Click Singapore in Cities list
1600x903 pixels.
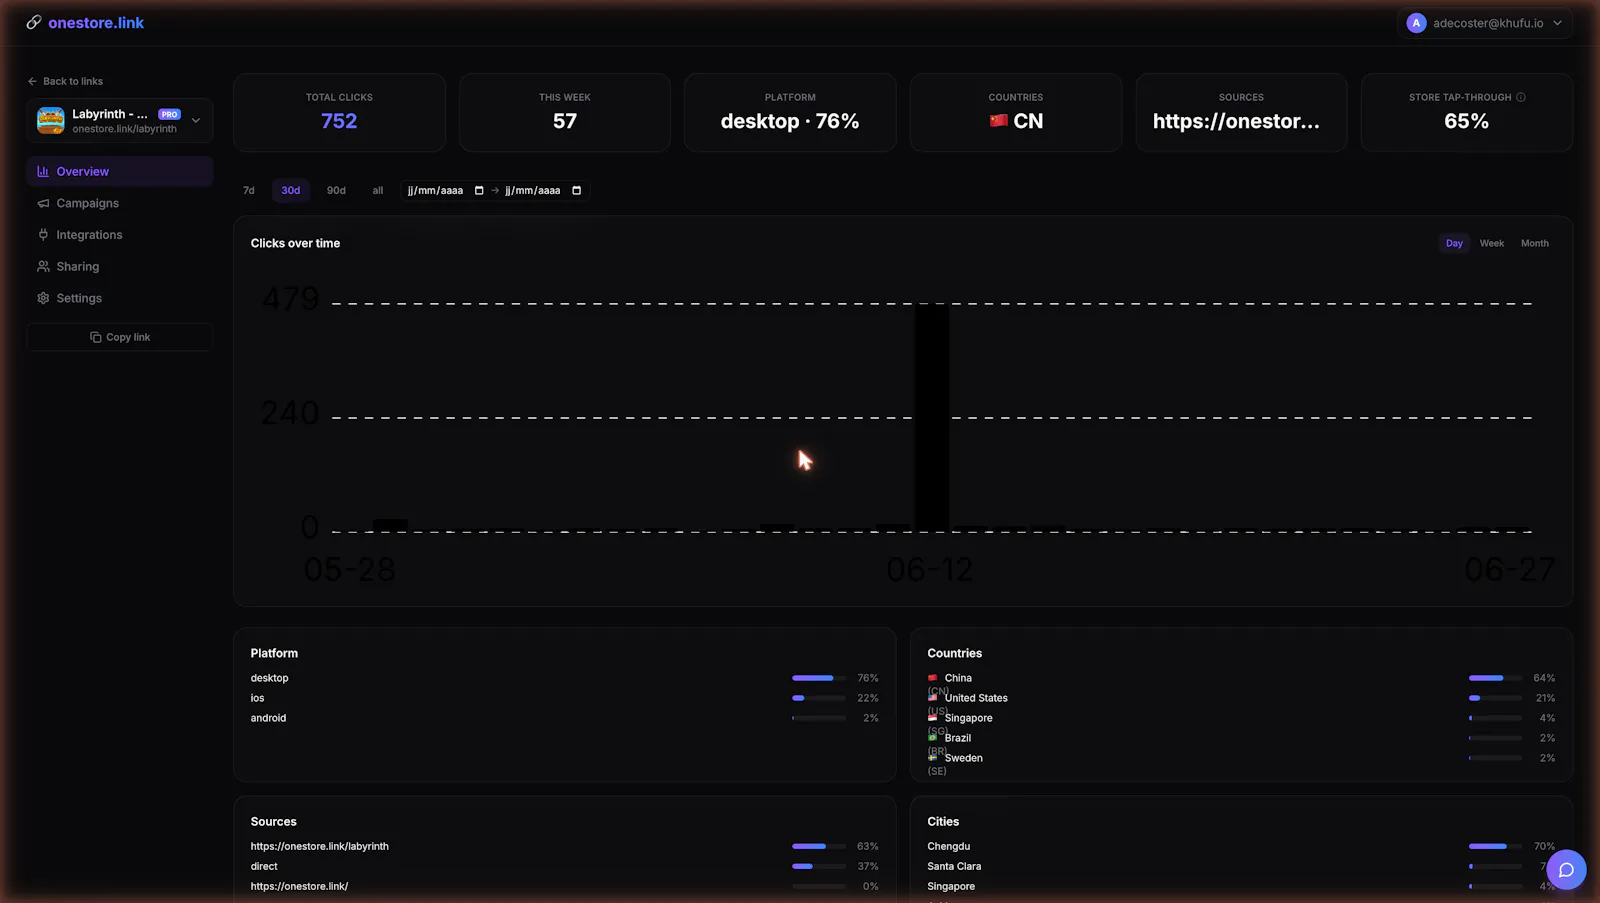[x=951, y=886]
